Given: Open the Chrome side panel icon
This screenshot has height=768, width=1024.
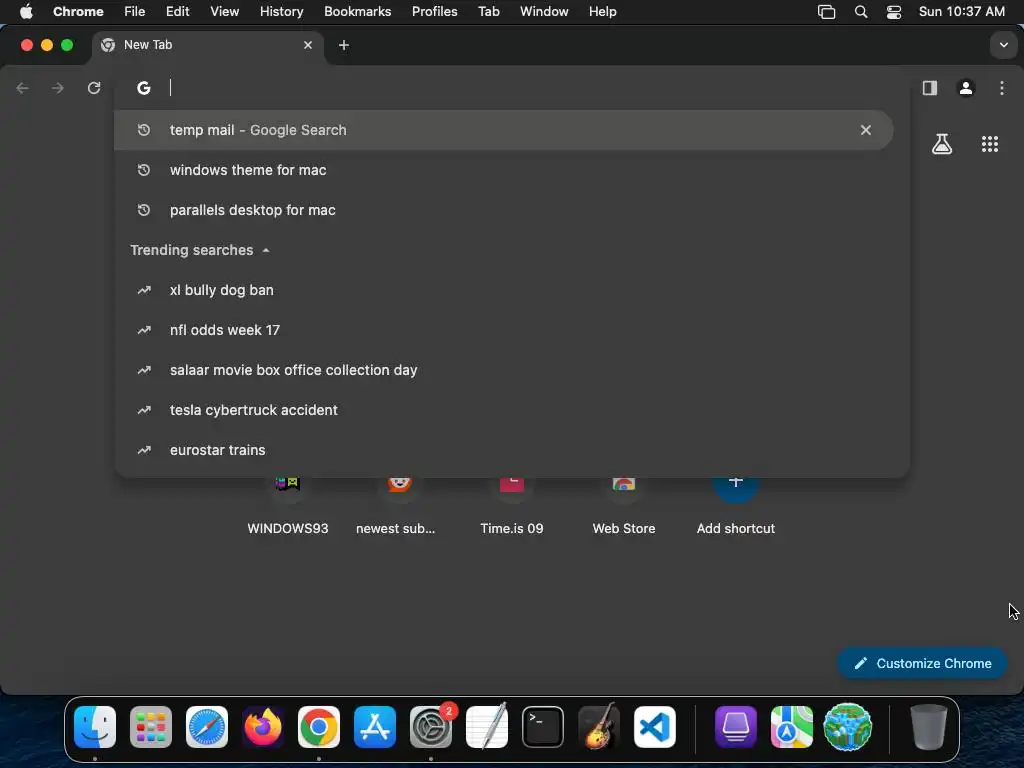Looking at the screenshot, I should [929, 88].
